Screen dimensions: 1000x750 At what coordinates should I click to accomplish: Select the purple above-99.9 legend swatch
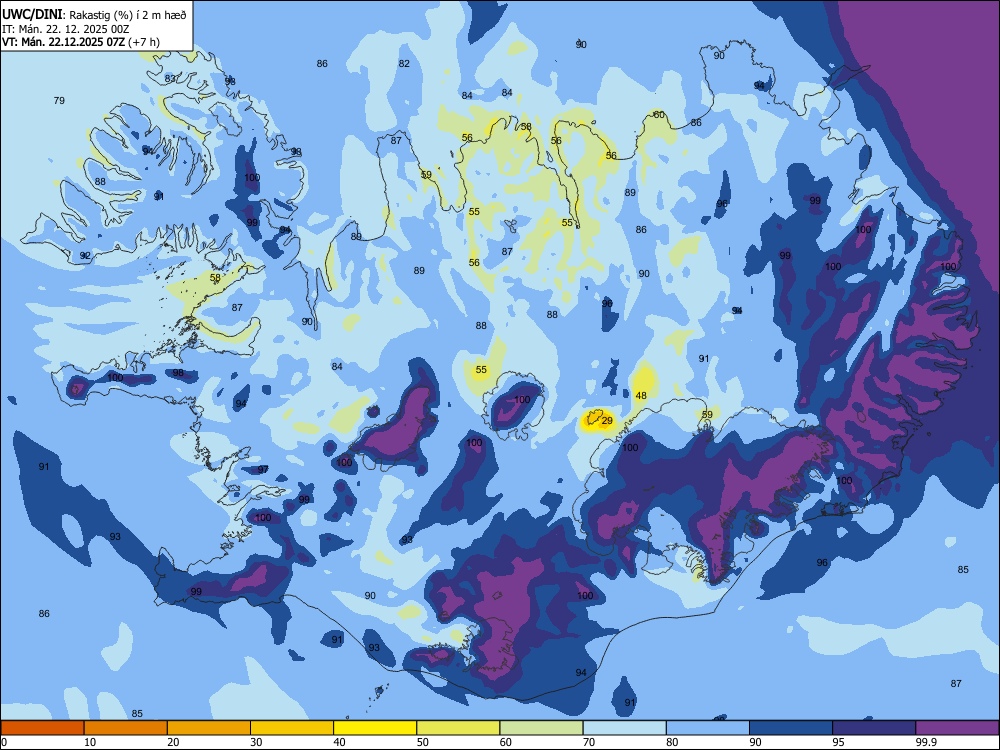[957, 728]
